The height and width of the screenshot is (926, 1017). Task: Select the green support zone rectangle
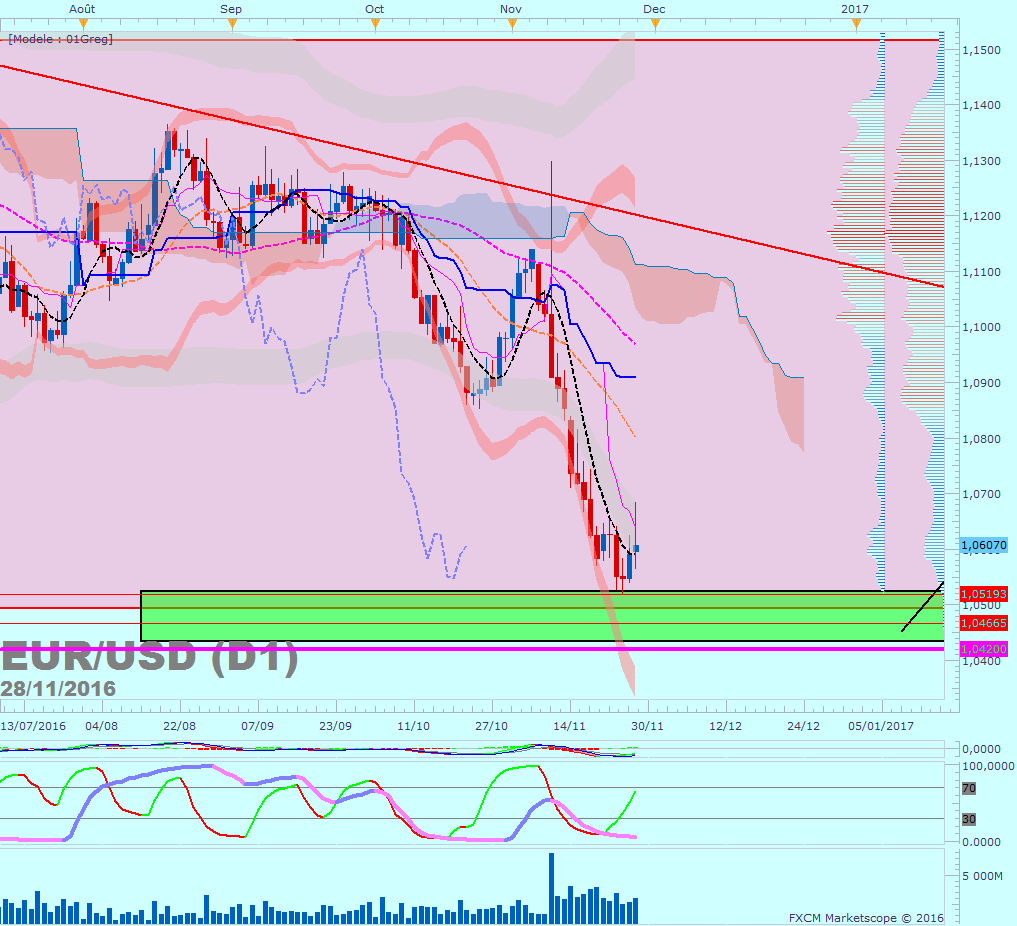(x=542, y=616)
